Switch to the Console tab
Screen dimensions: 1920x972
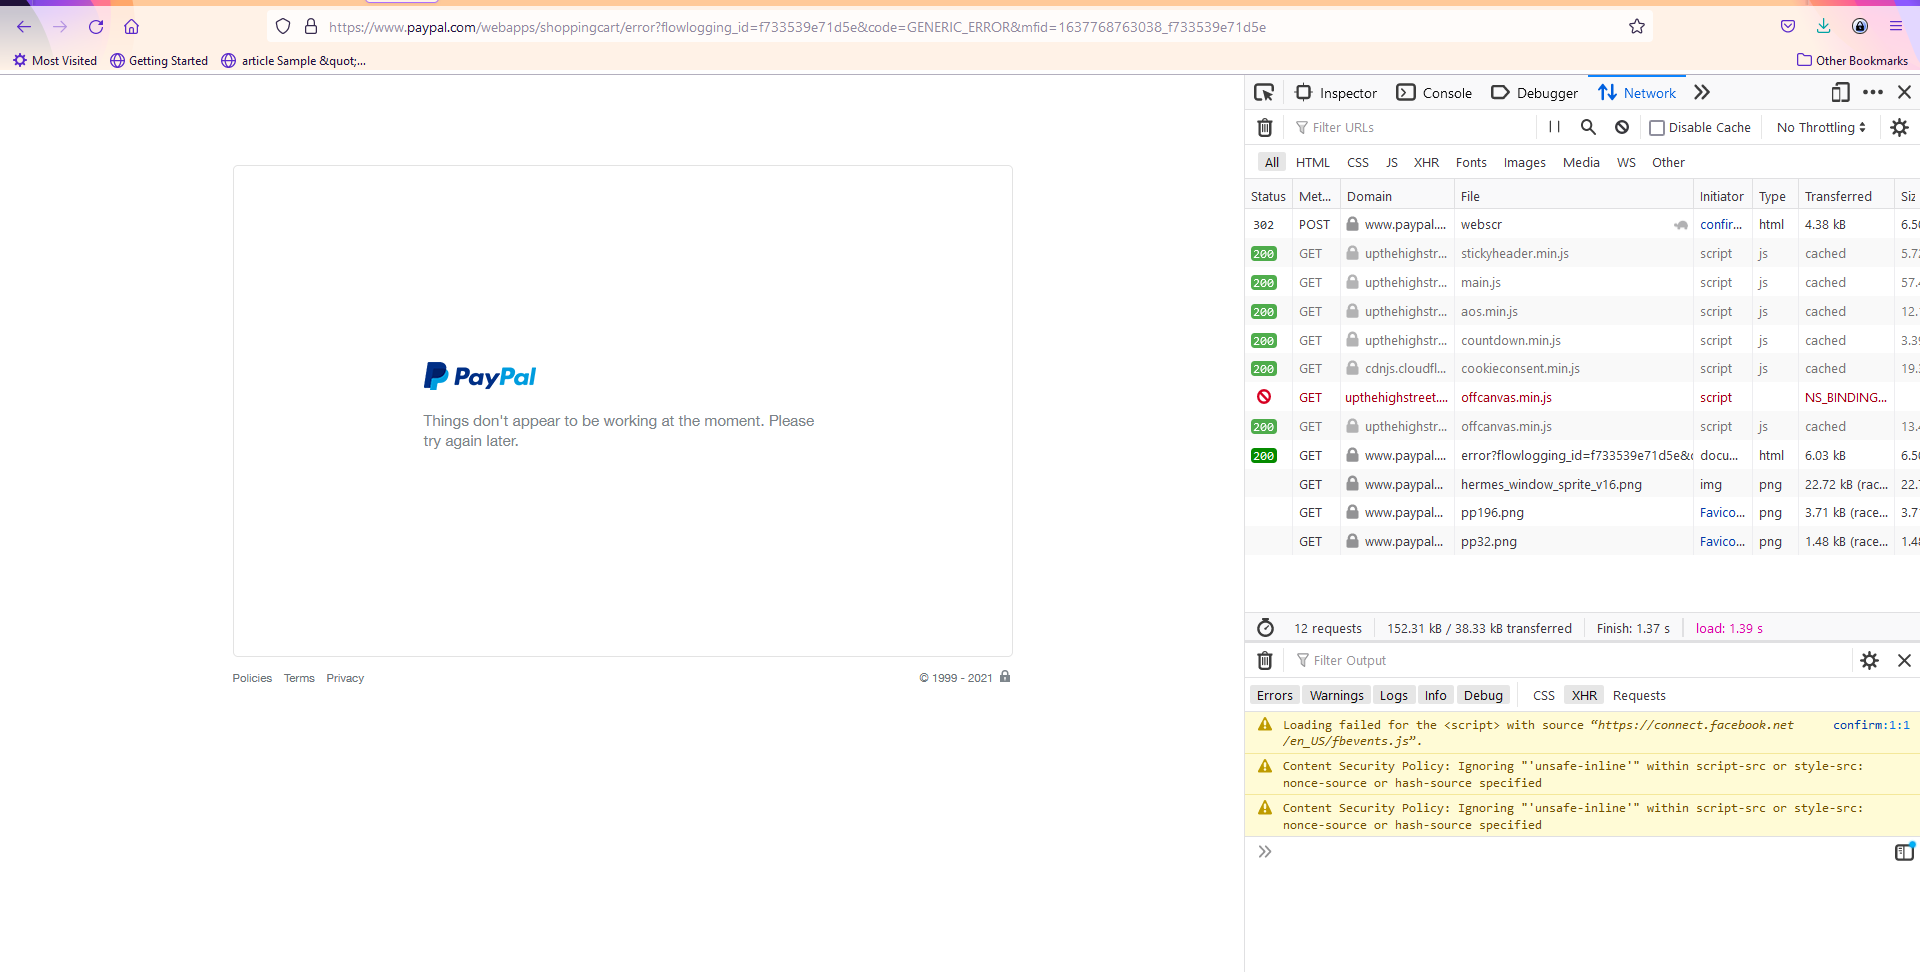[1434, 93]
